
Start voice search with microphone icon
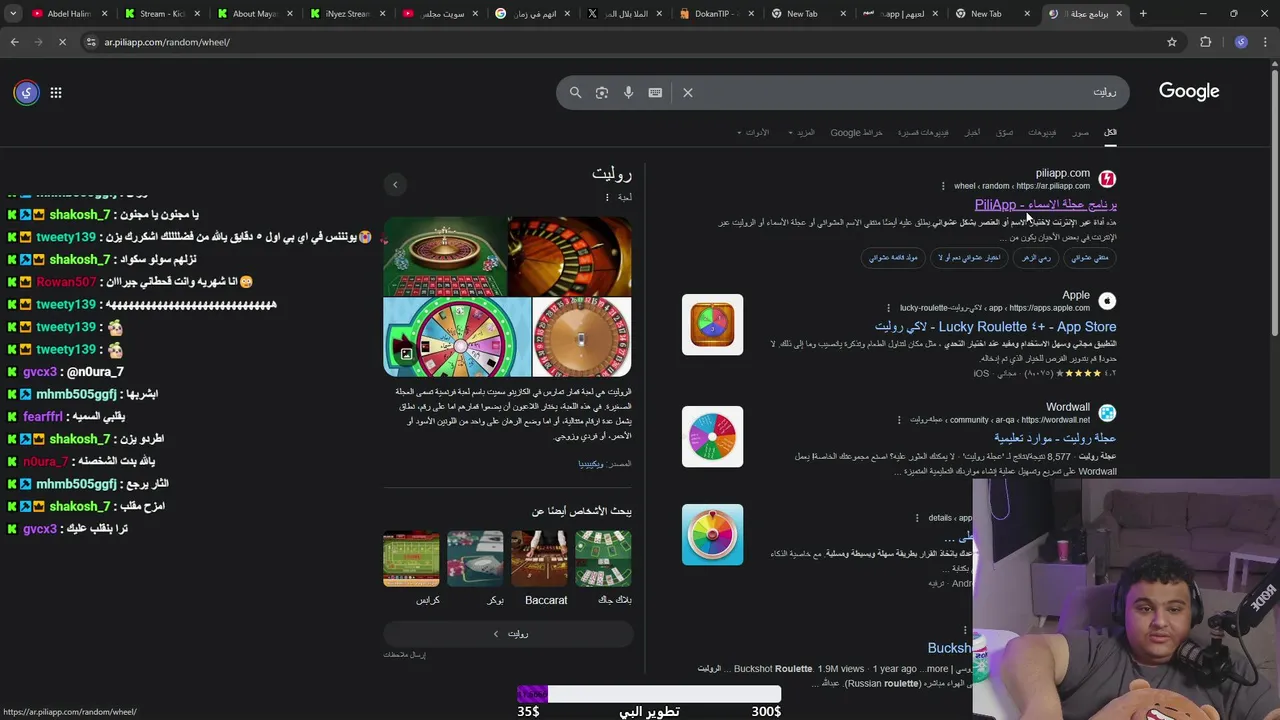pos(629,92)
